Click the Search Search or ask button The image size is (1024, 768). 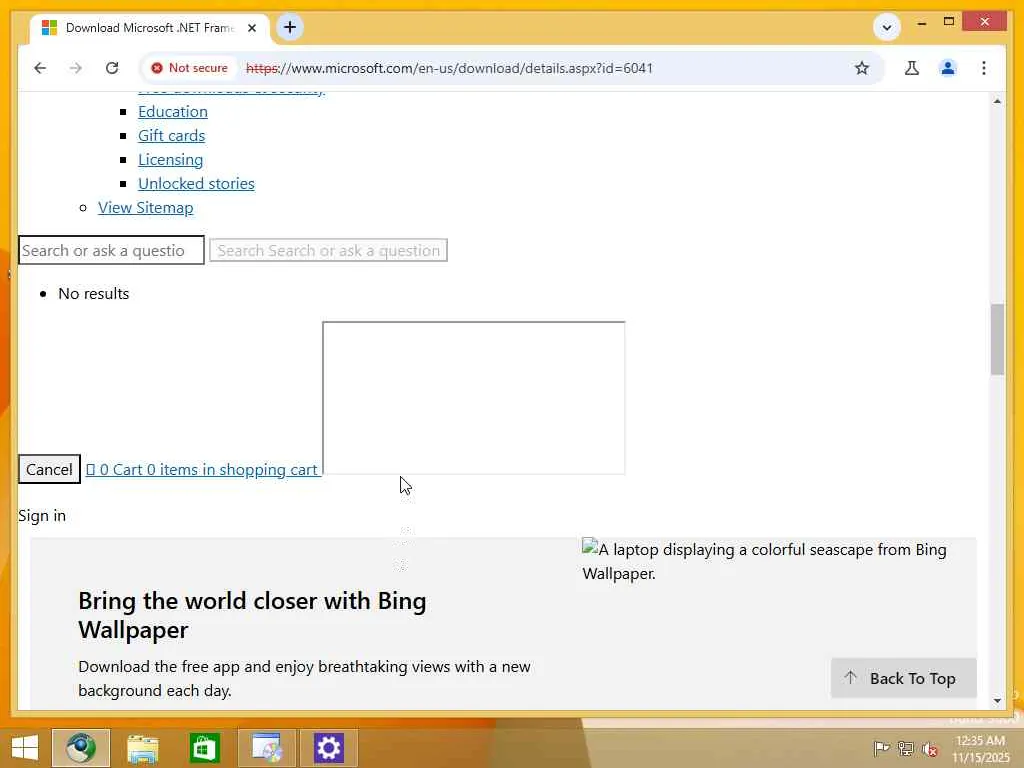click(328, 250)
